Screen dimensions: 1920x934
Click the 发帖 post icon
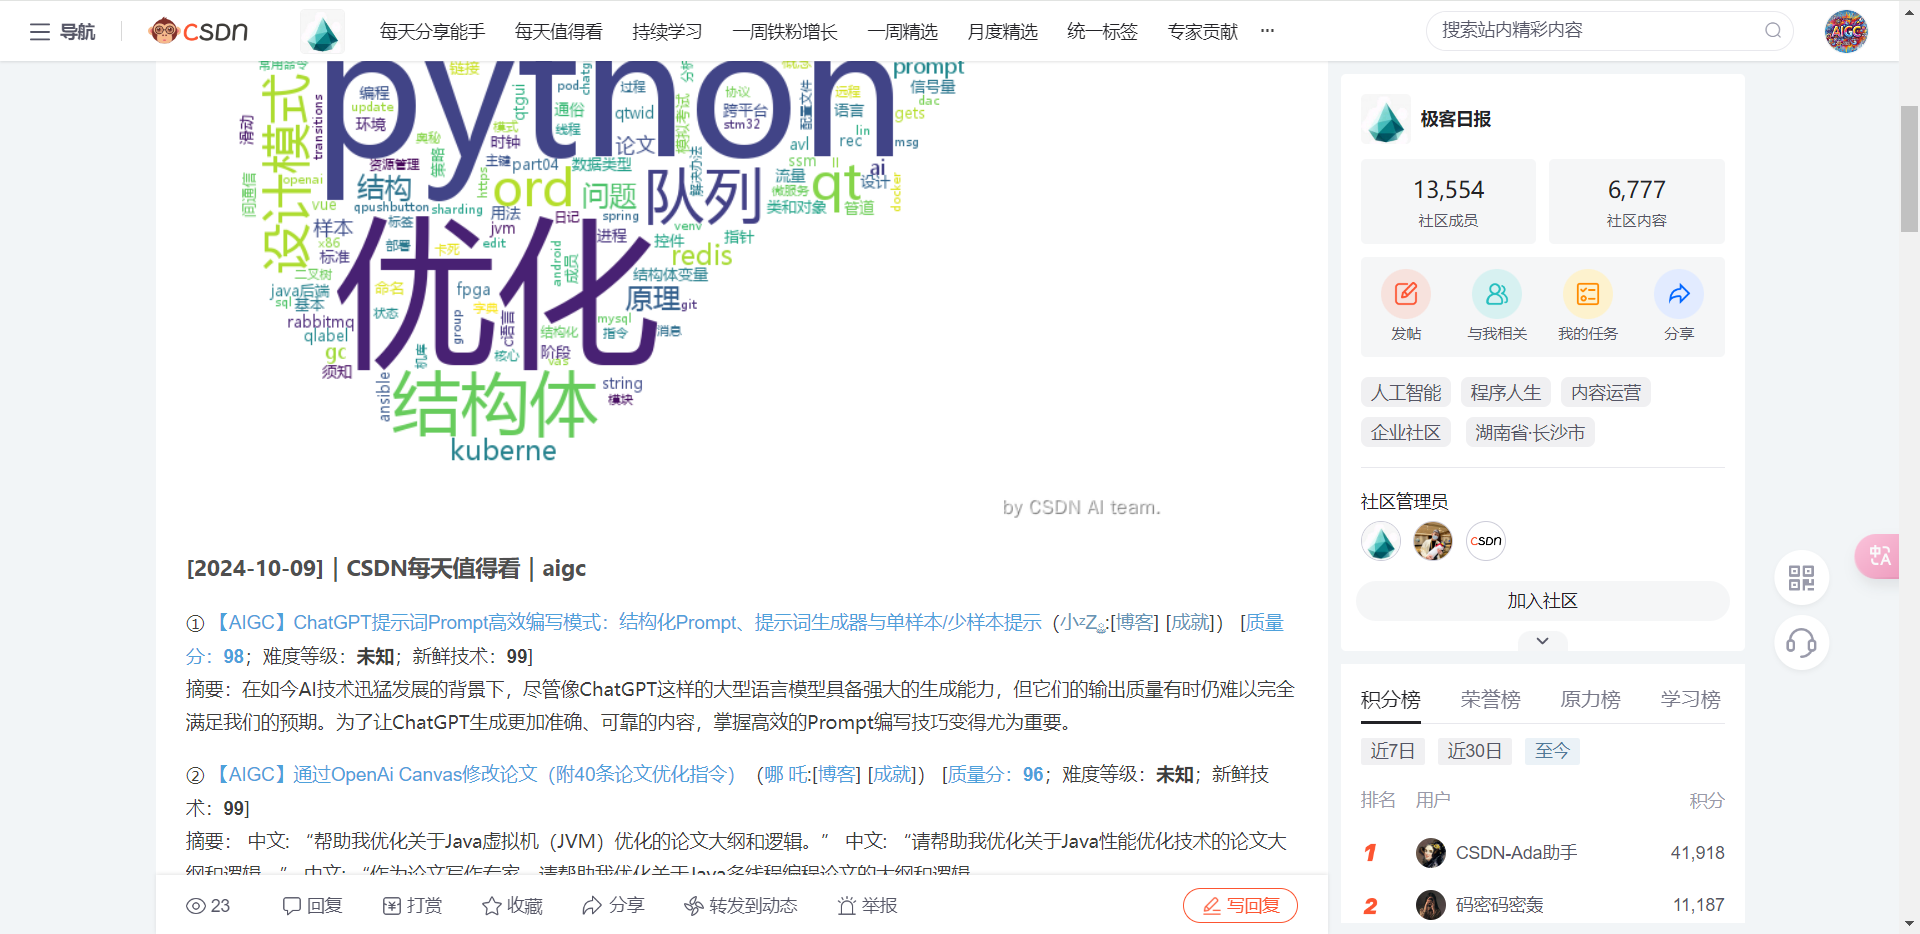click(x=1406, y=294)
